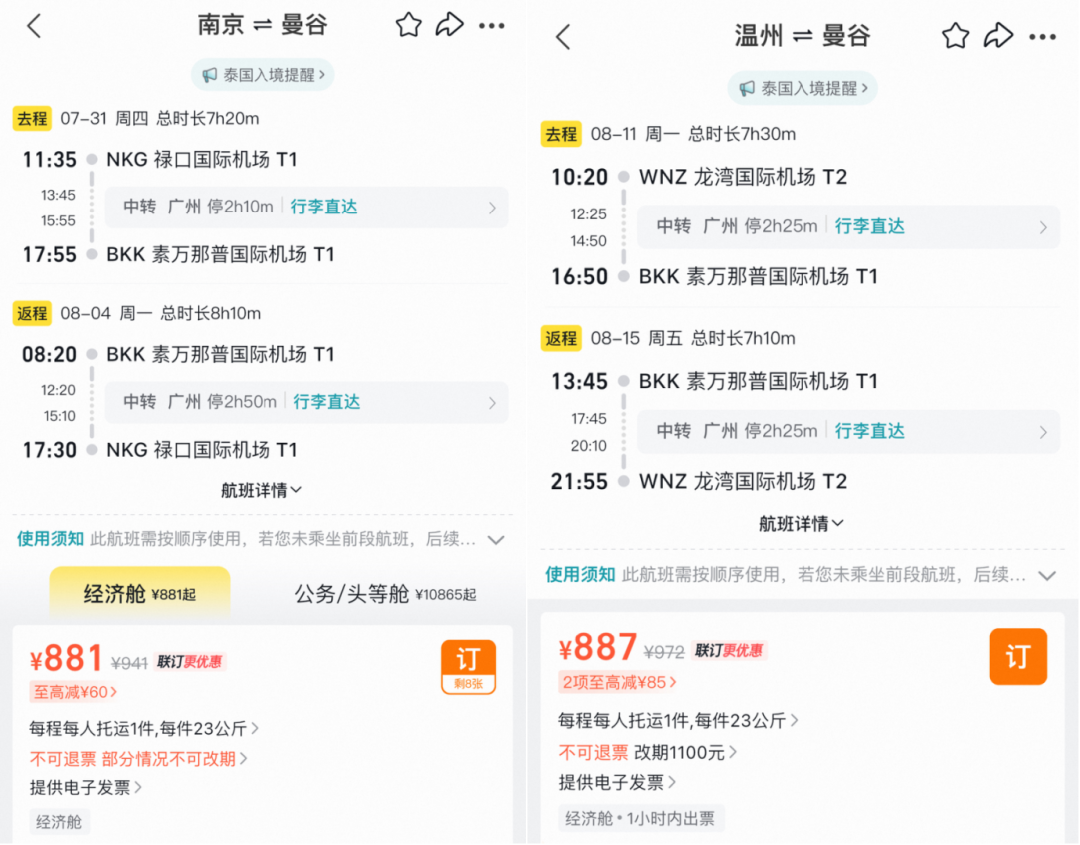Open the more options menu on left screen
Screen dimensions: 1080x845
[x=492, y=26]
